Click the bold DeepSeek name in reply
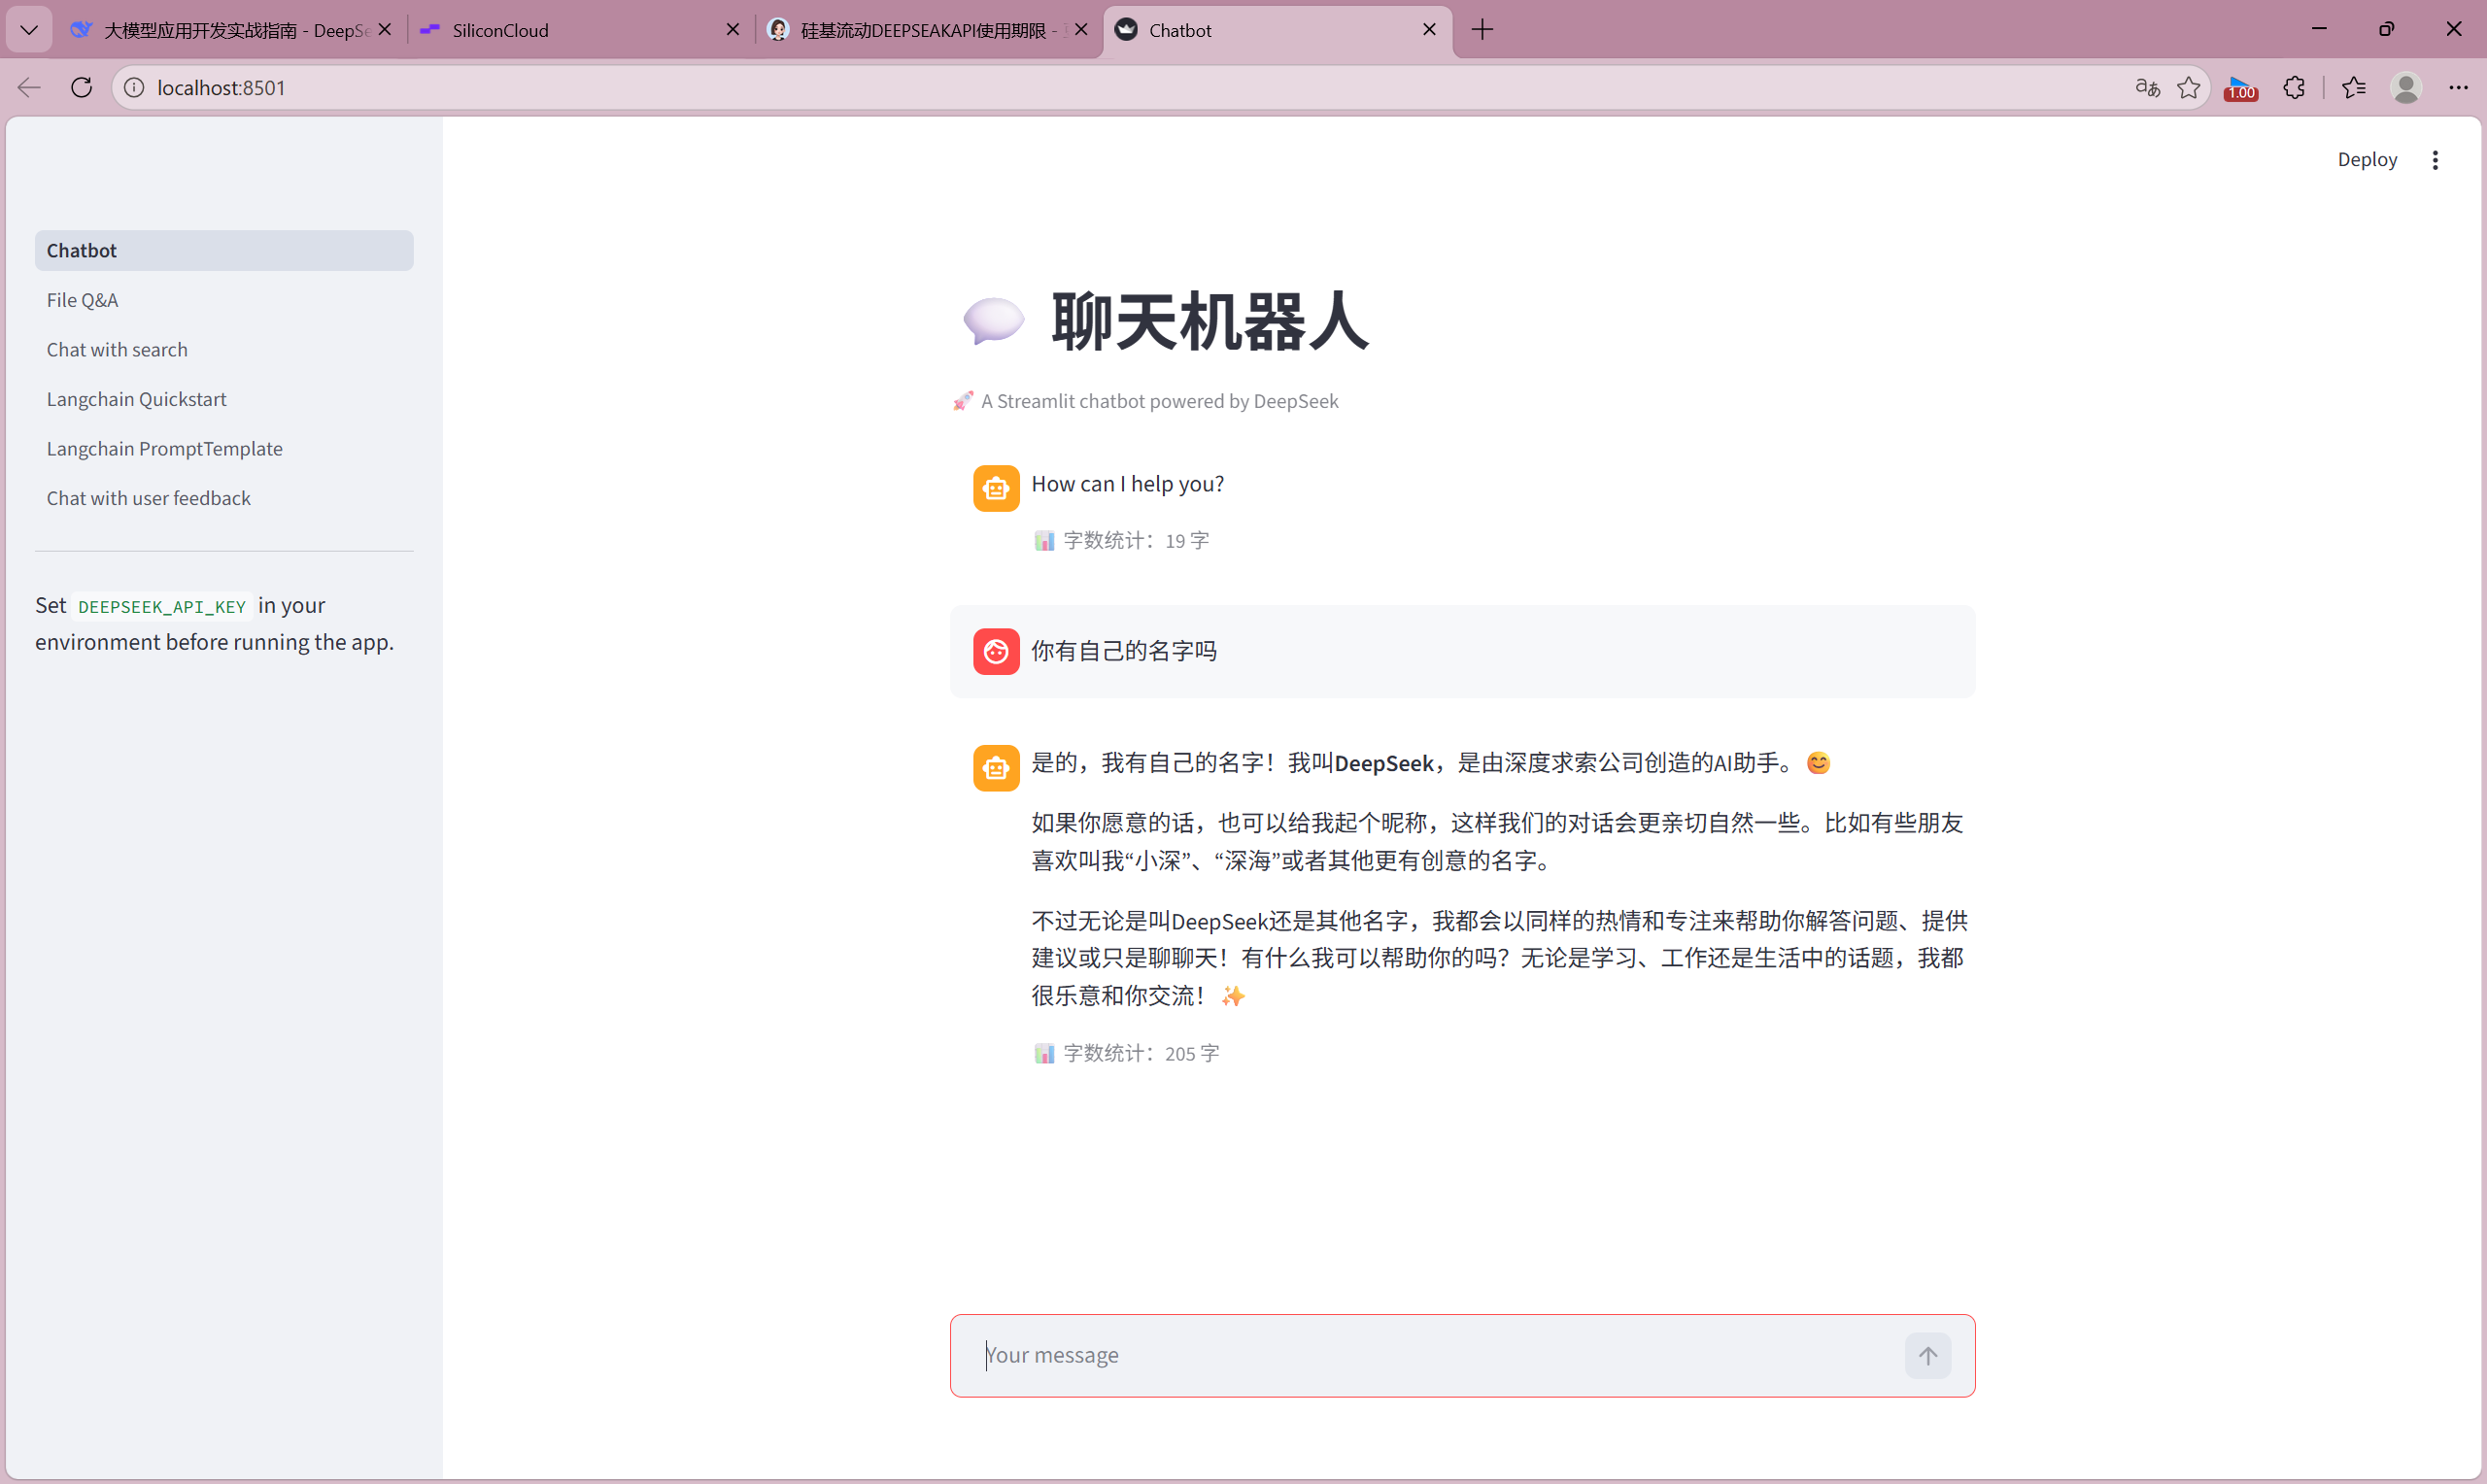This screenshot has height=1484, width=2487. (1384, 763)
